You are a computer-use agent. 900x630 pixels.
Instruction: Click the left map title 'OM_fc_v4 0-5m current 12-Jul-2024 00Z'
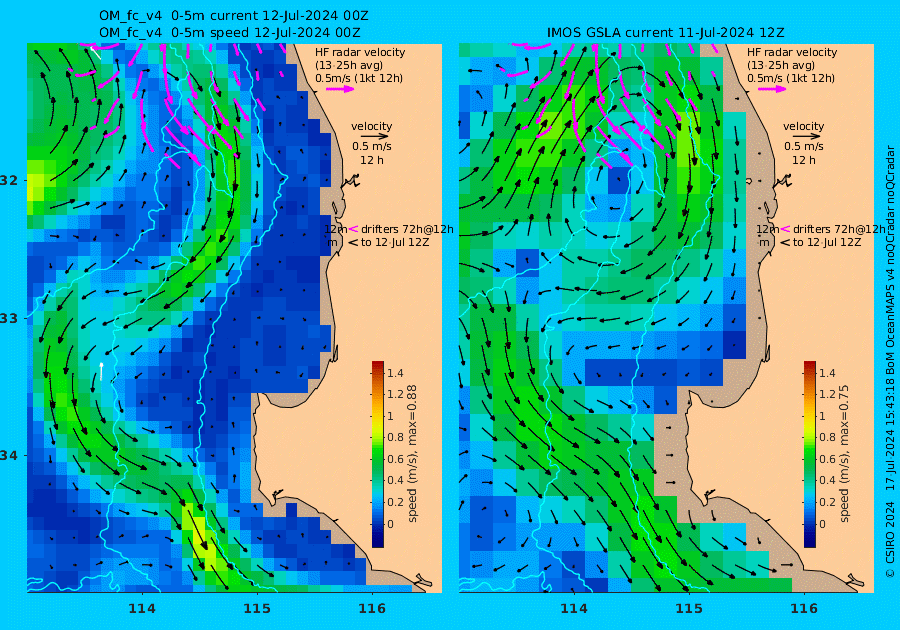click(234, 16)
